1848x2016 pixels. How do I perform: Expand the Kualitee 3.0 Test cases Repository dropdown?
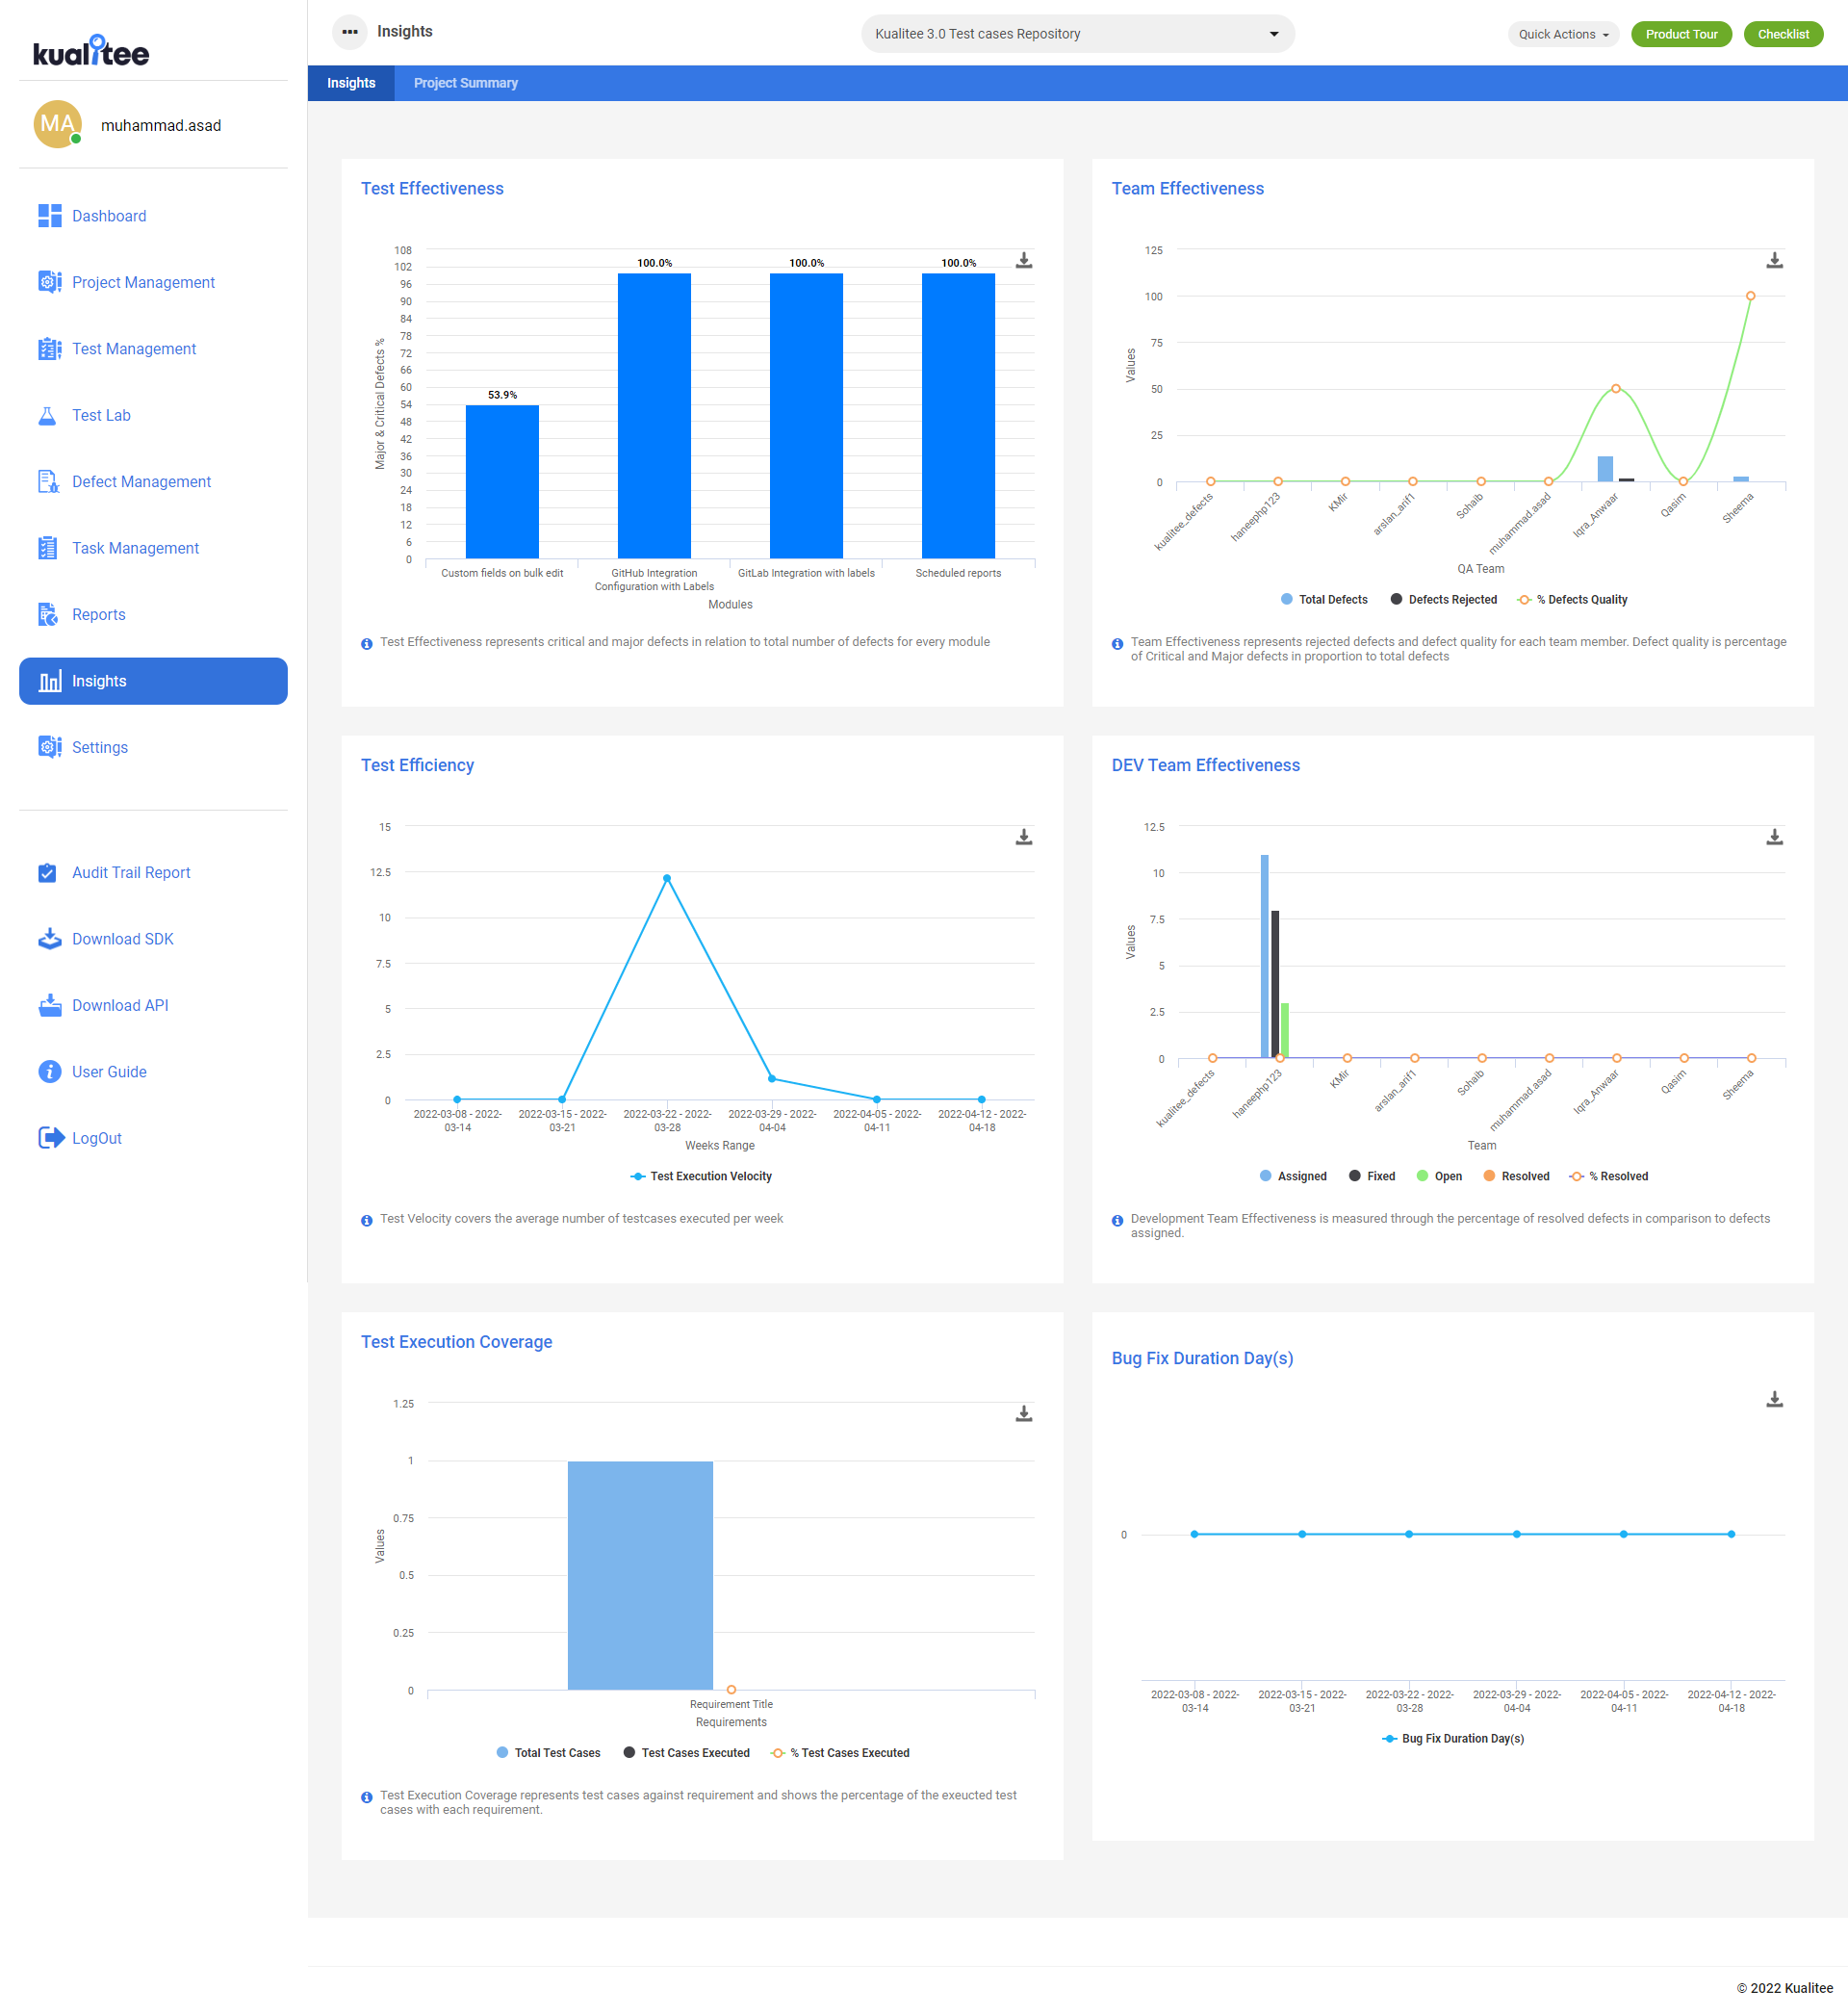[x=1076, y=34]
